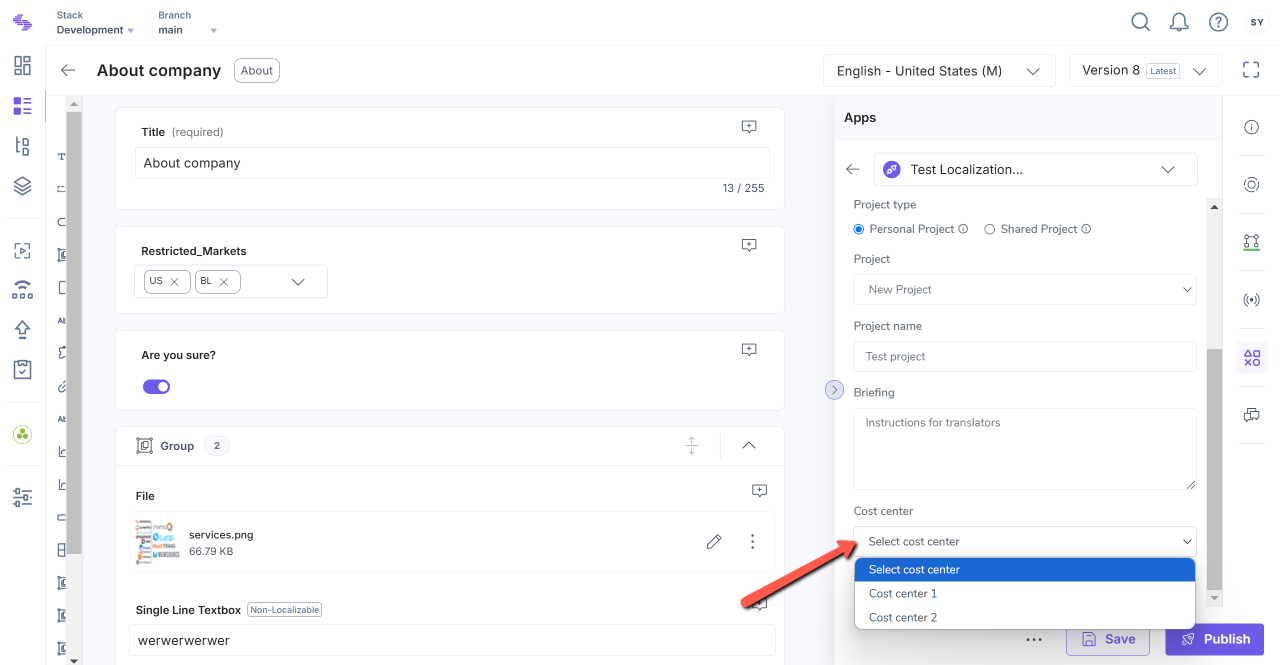The image size is (1280, 665).
Task: Collapse the Apps side panel arrow
Action: 835,390
